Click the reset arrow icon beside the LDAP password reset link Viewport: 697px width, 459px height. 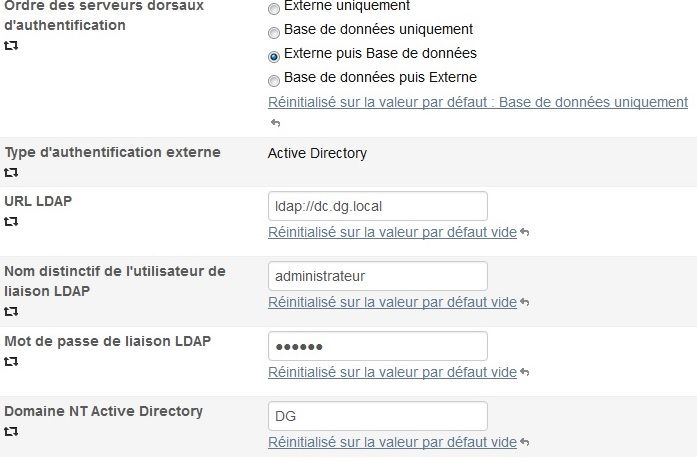pos(524,372)
